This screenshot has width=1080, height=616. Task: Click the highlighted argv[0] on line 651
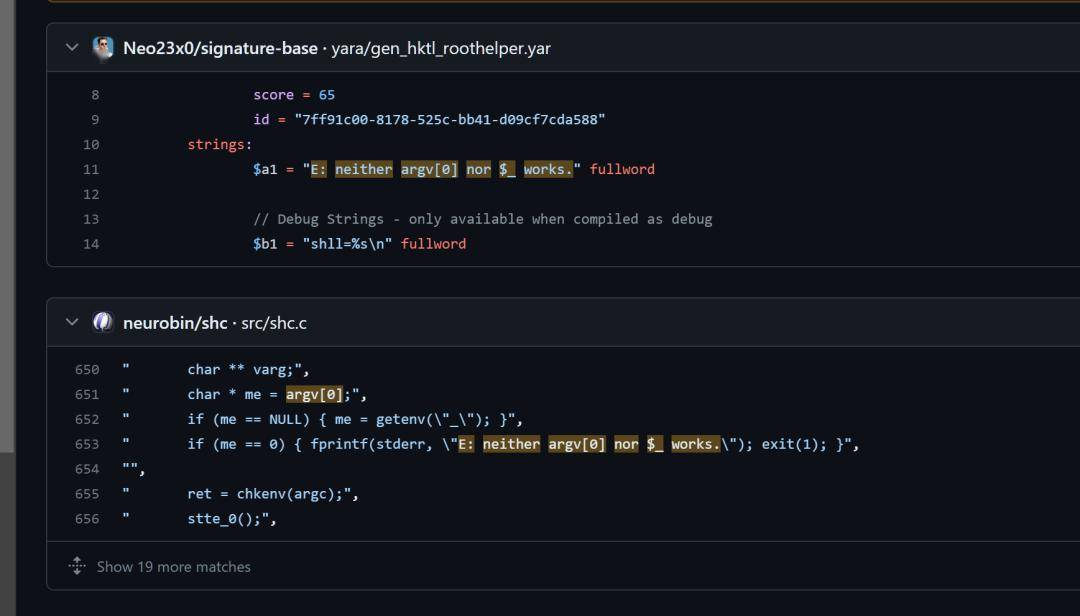(x=314, y=394)
